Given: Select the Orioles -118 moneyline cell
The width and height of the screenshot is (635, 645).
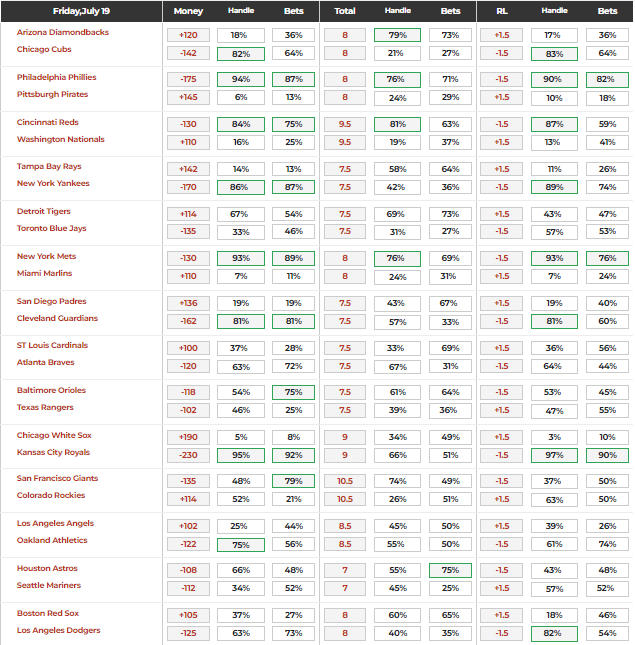Looking at the screenshot, I should coord(188,392).
